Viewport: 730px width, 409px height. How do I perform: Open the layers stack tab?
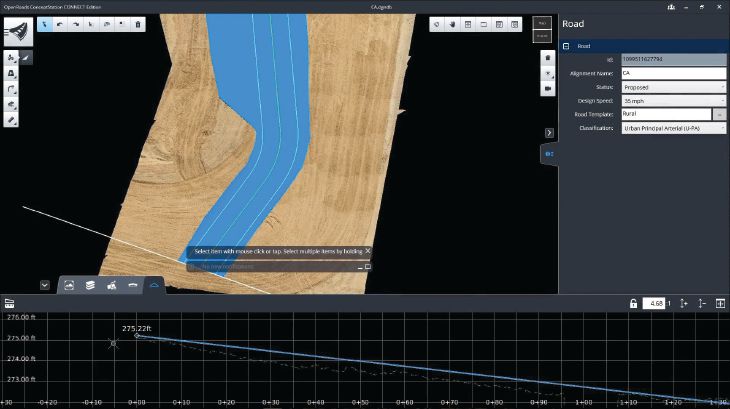[90, 285]
